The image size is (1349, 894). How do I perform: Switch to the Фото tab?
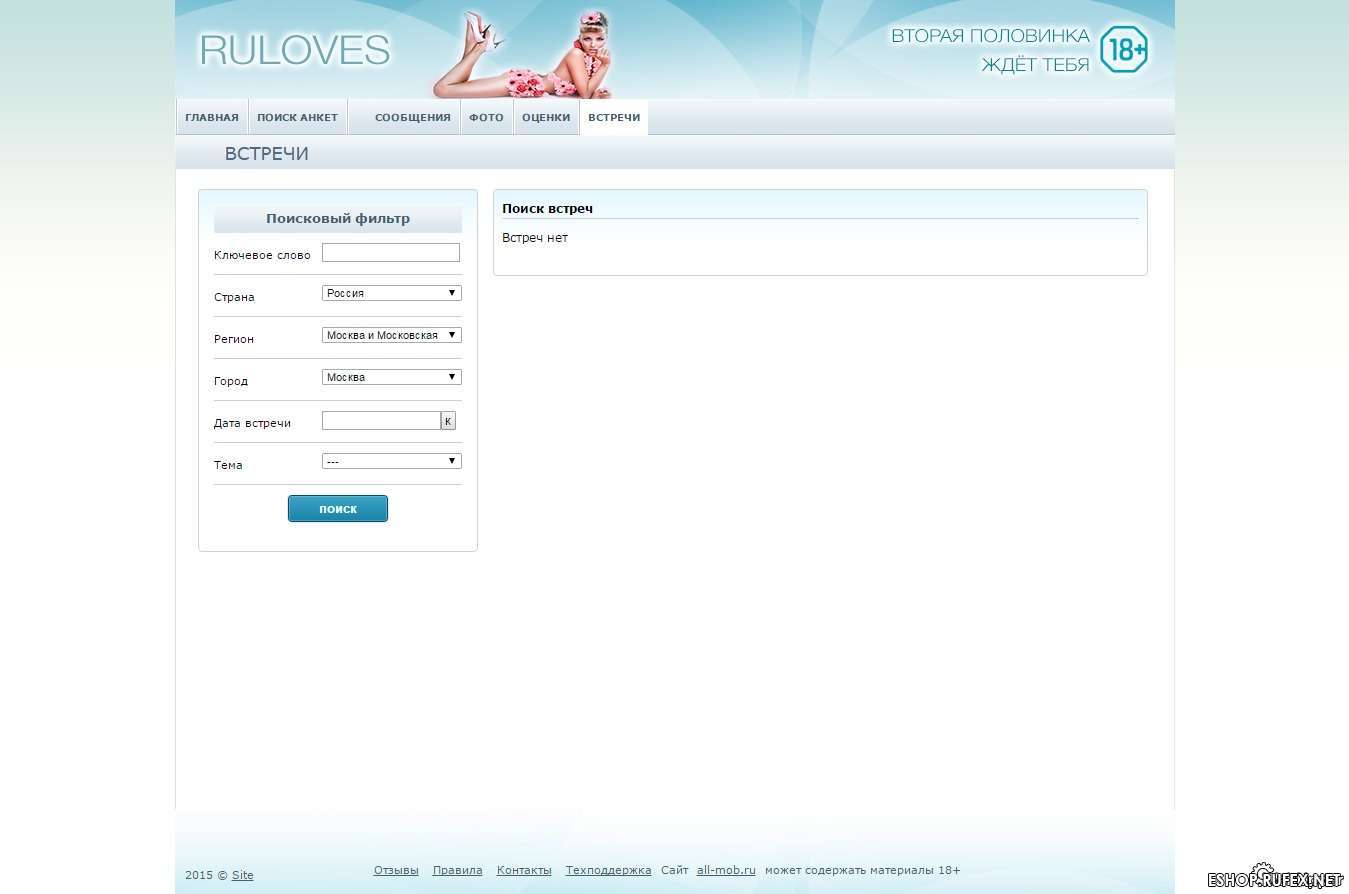[486, 118]
